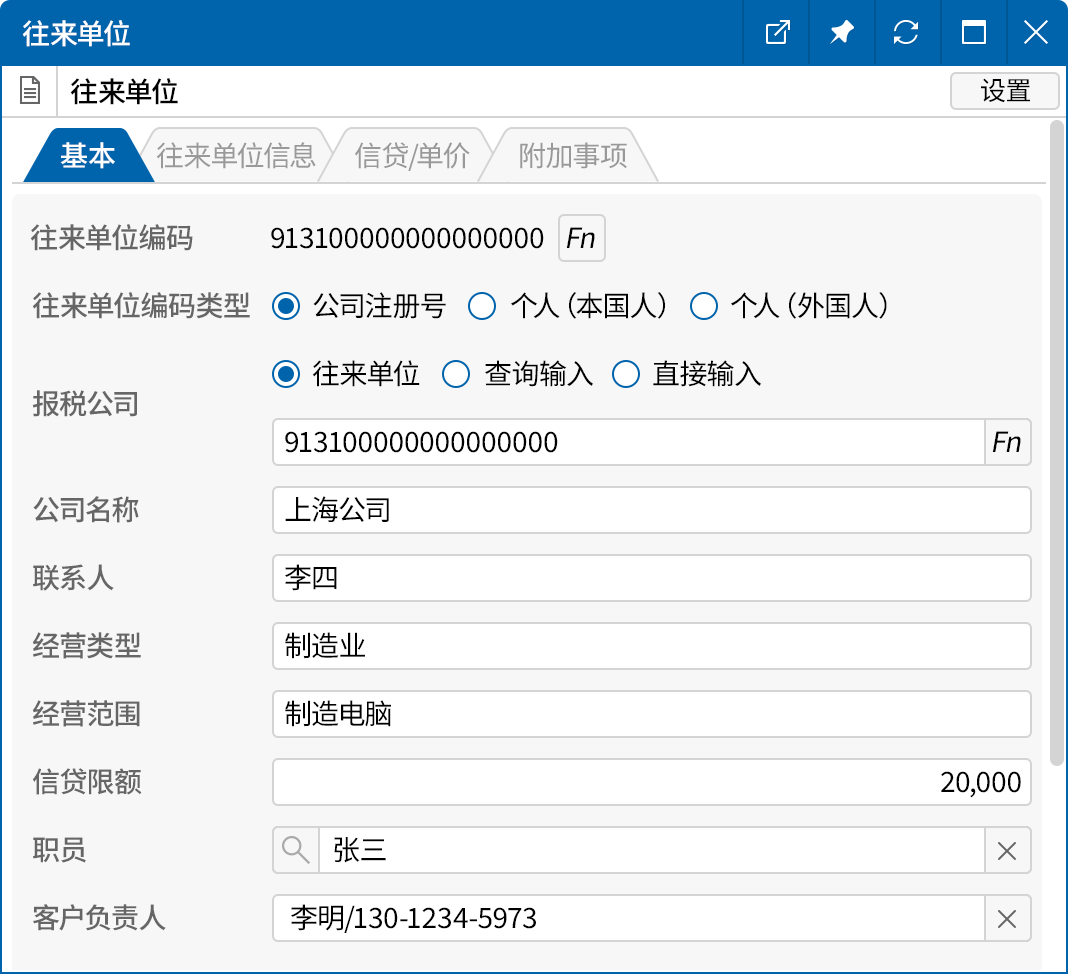Select 个人 (外国人) radio option
This screenshot has height=974, width=1068.
(x=704, y=306)
